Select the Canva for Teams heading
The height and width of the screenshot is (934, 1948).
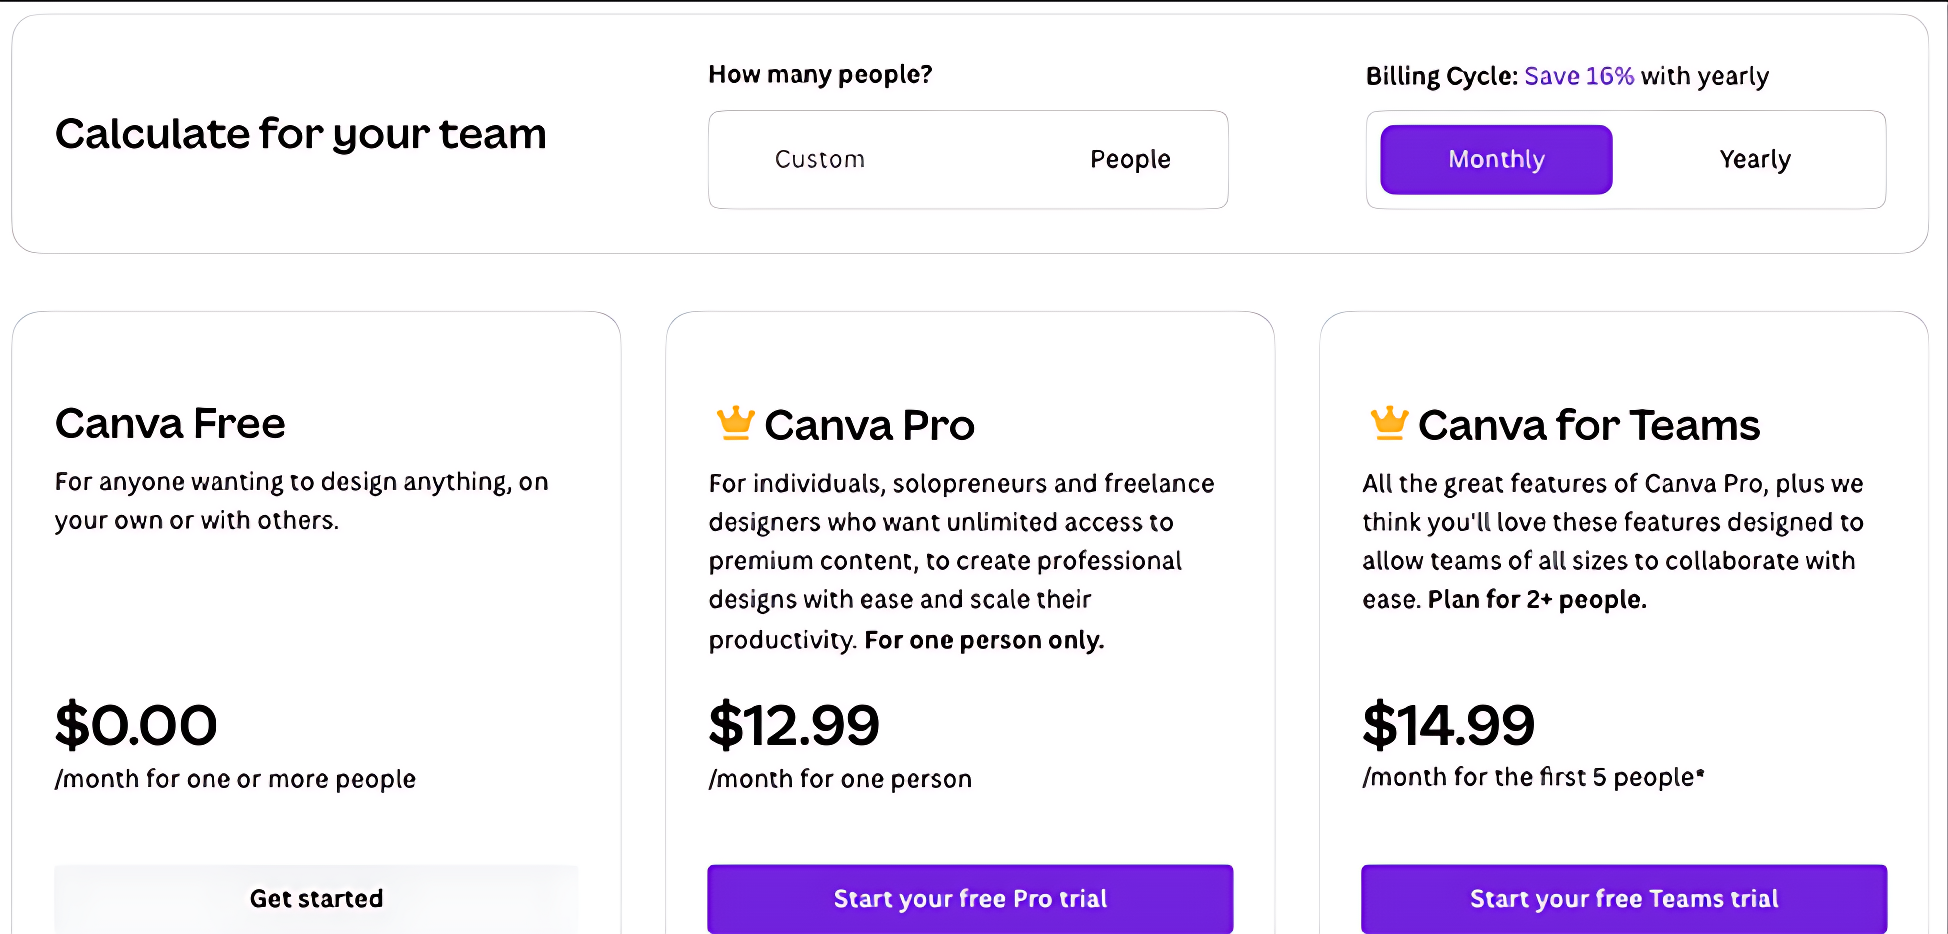tap(1589, 424)
